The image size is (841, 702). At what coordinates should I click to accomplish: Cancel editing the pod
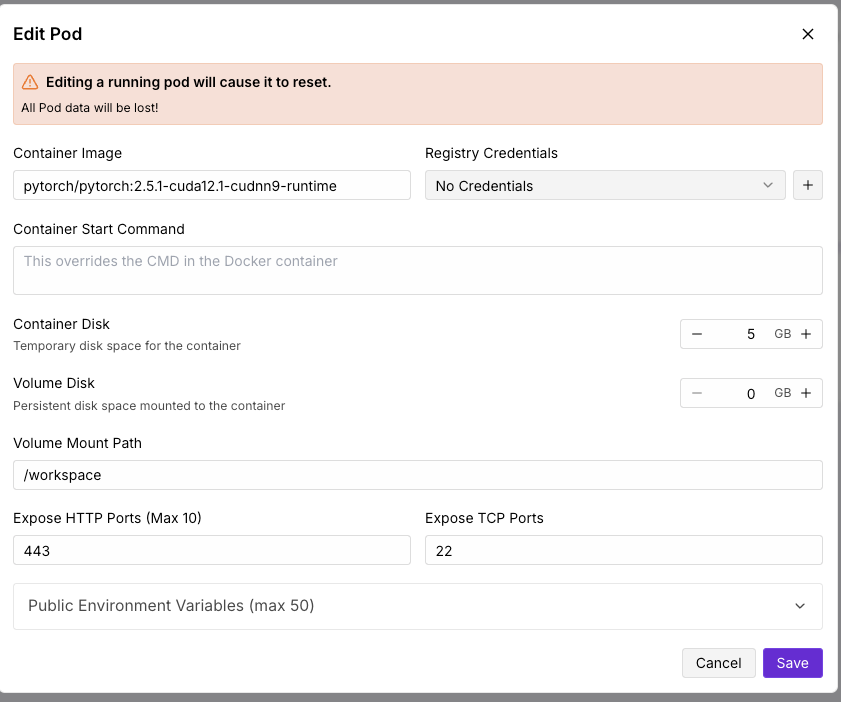(x=718, y=663)
